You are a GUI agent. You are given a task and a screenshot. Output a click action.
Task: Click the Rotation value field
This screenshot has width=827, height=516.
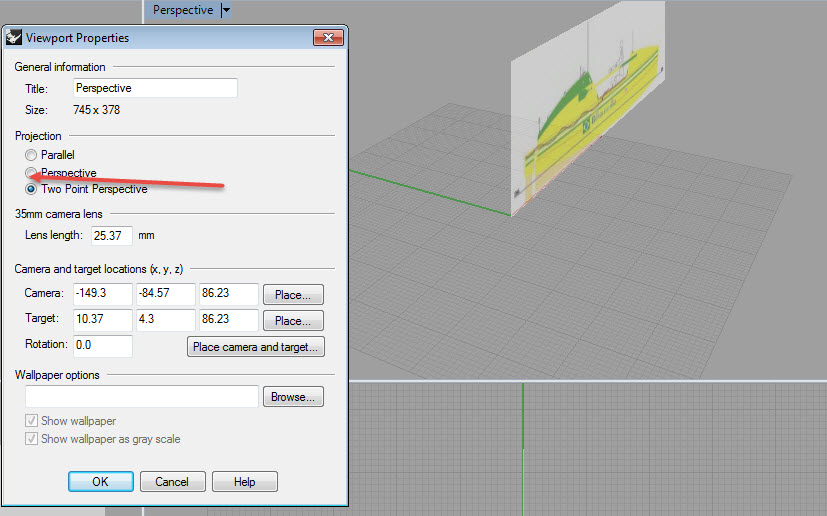103,346
